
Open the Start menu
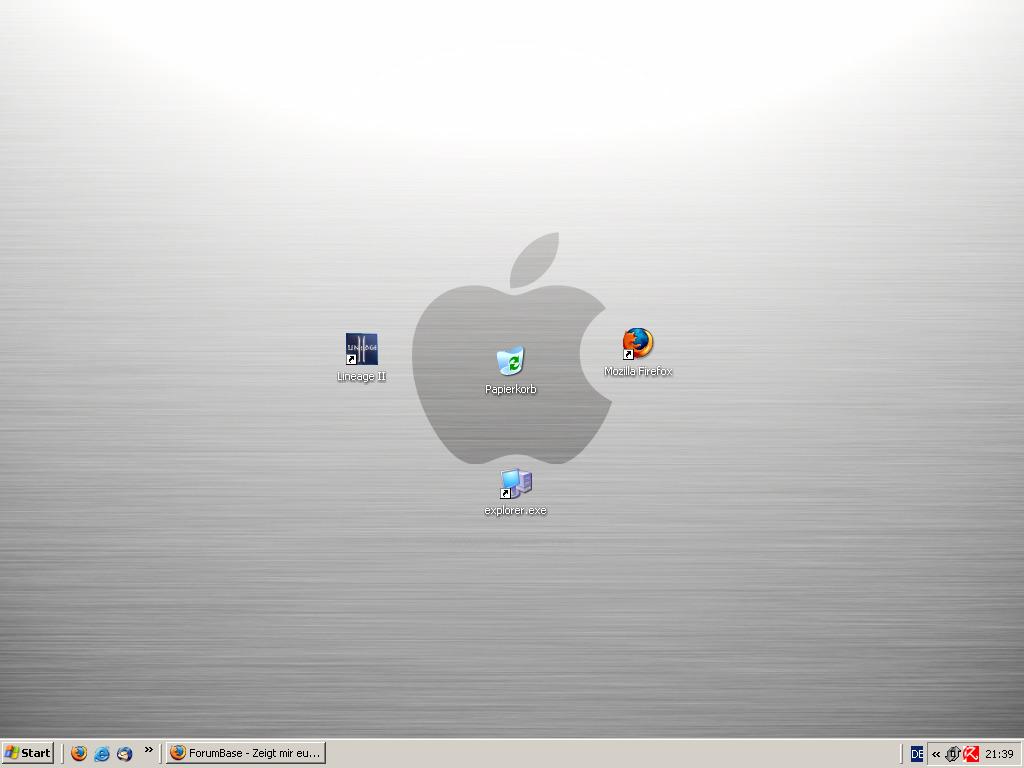pyautogui.click(x=27, y=753)
